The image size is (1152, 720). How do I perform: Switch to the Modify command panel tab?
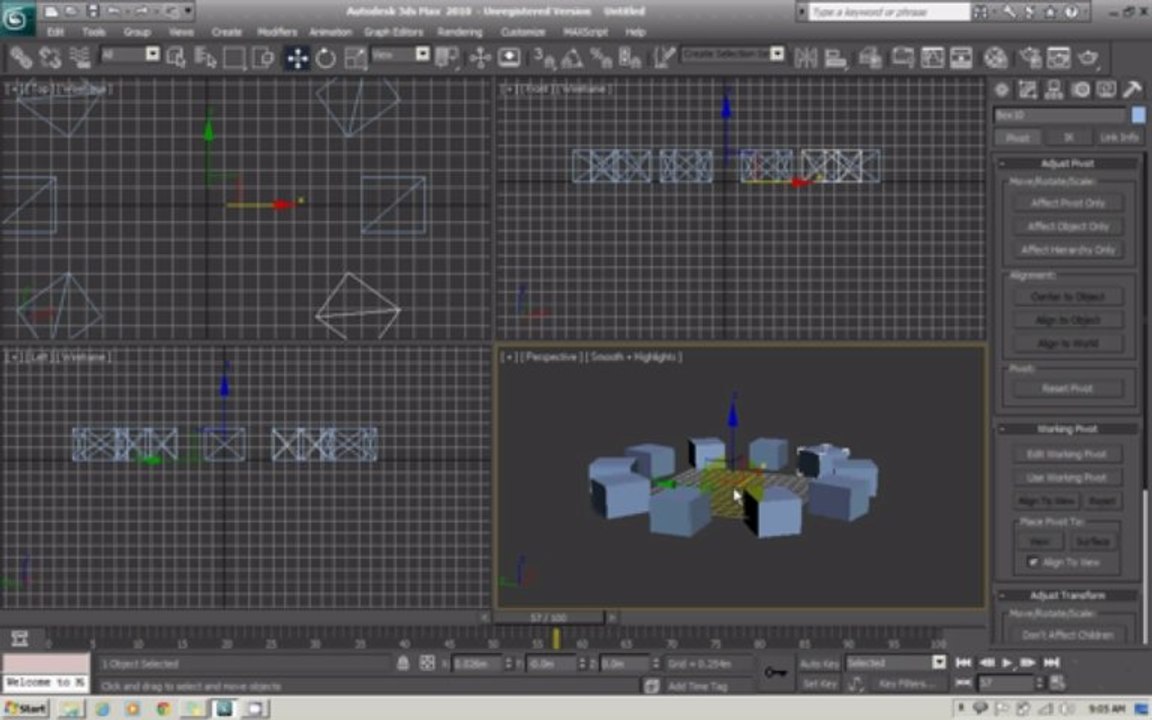[1027, 90]
